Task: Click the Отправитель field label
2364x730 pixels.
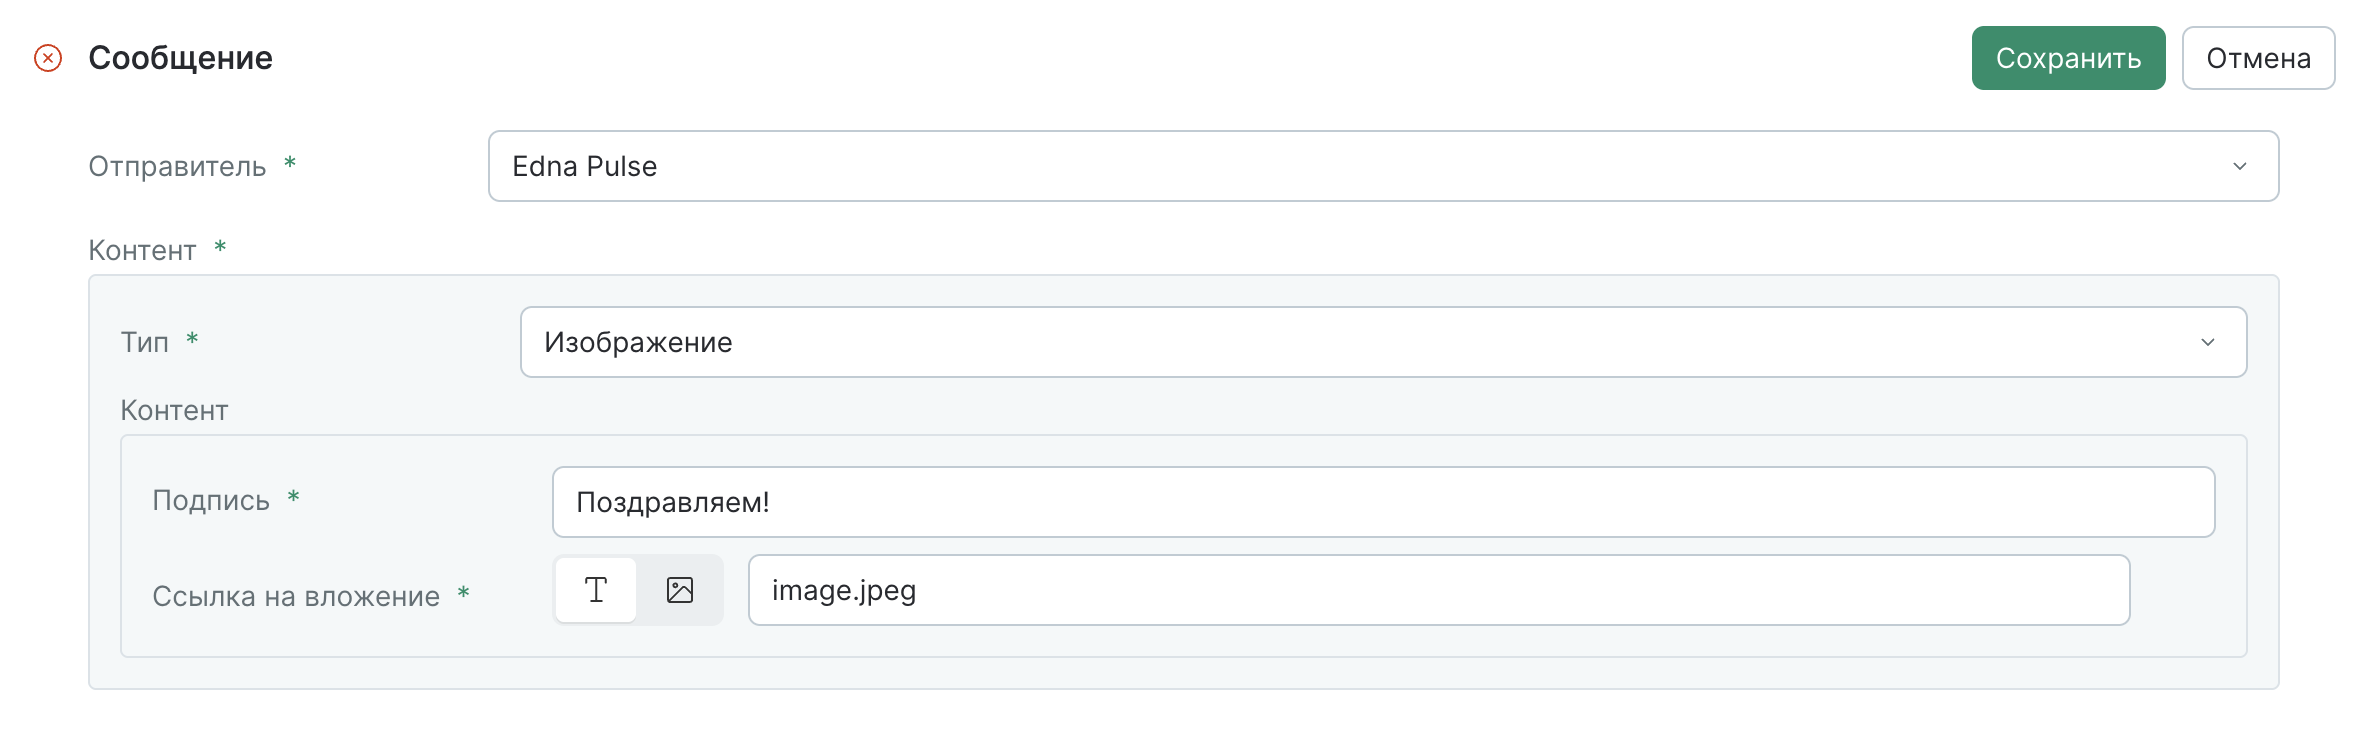Action: pos(177,166)
